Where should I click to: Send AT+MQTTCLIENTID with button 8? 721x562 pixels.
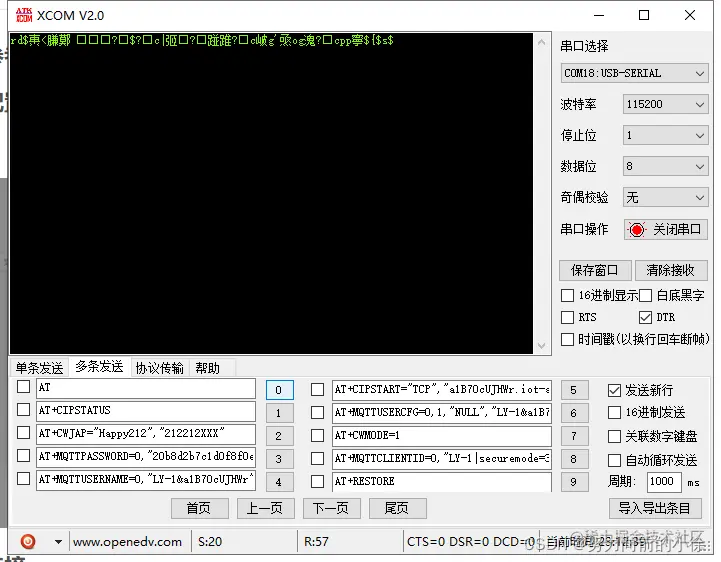point(574,459)
